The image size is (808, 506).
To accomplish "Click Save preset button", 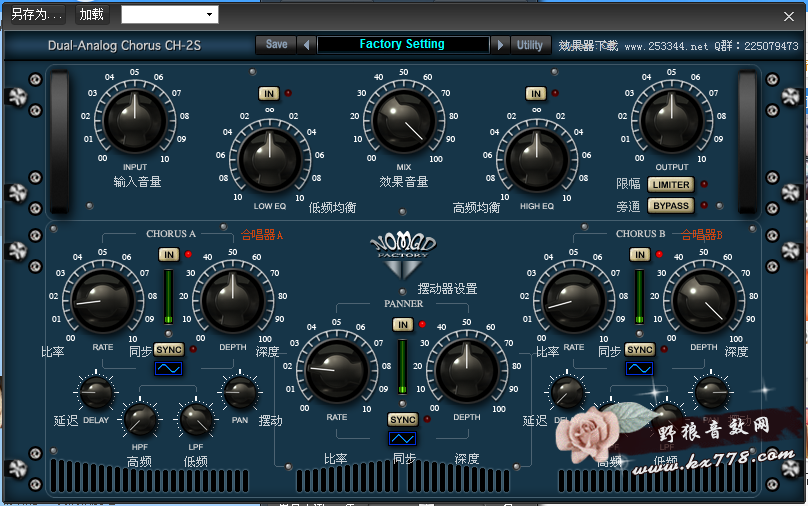I will coord(276,45).
